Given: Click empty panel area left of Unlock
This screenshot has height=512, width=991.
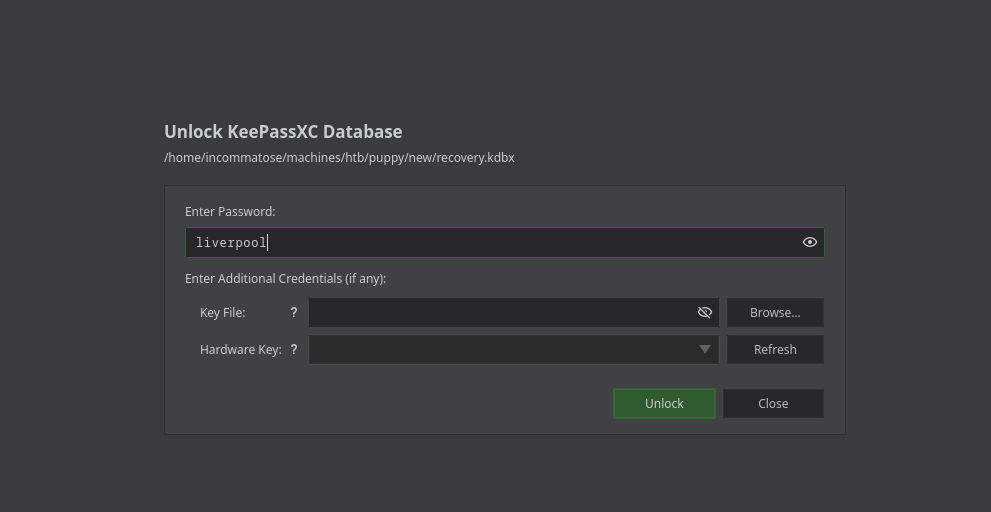Looking at the screenshot, I should tap(400, 404).
